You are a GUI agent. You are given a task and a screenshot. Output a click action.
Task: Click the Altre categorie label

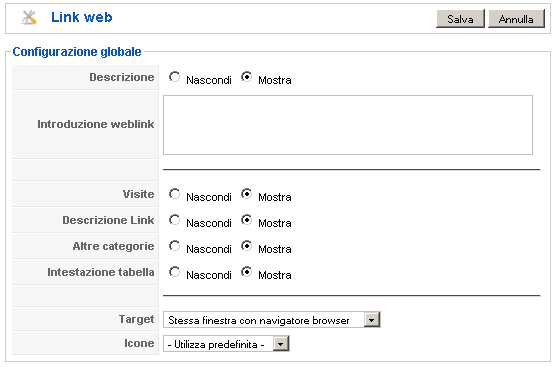click(x=113, y=246)
